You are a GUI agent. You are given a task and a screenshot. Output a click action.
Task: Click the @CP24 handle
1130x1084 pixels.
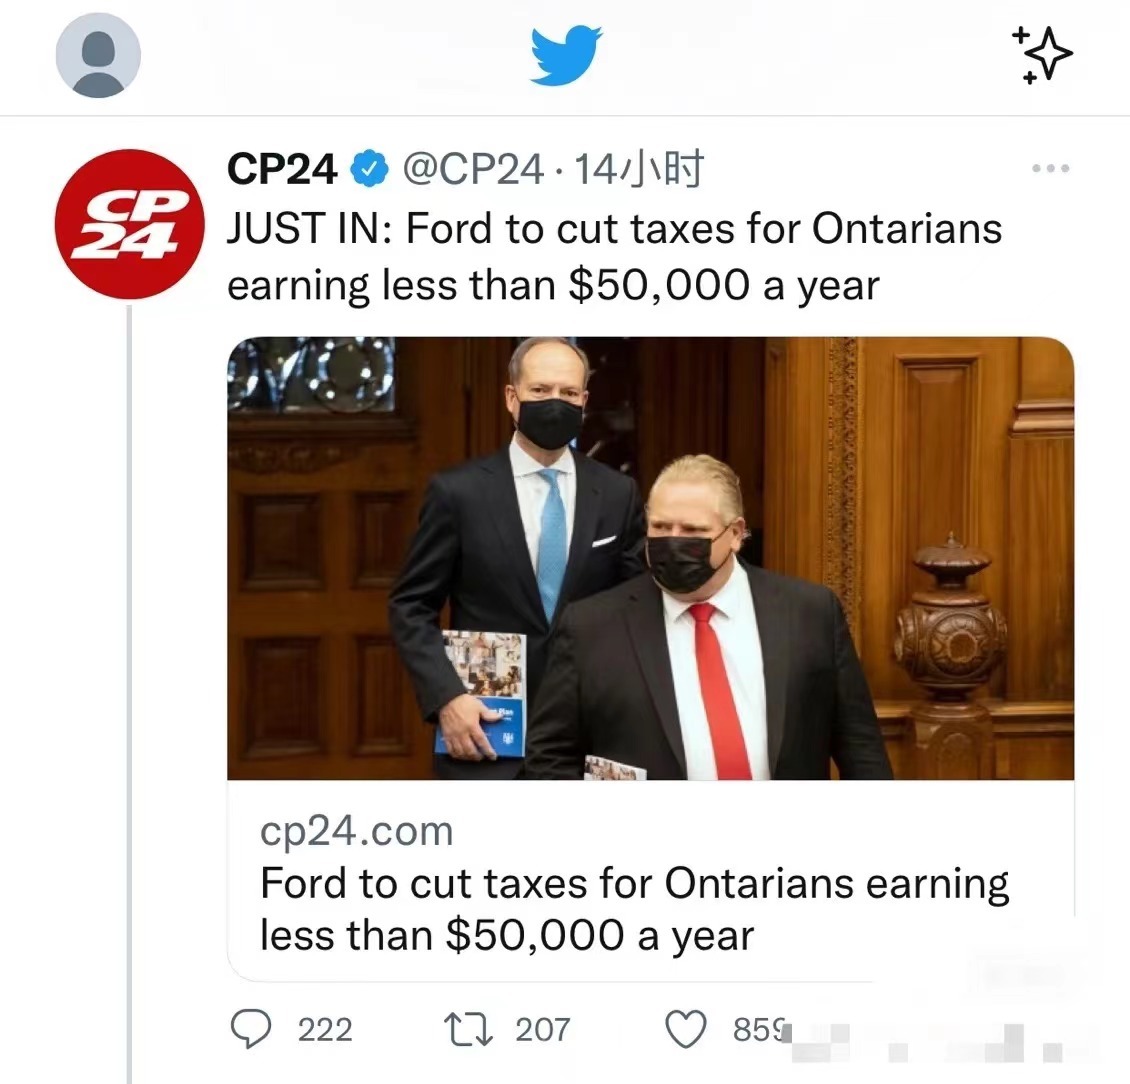473,169
